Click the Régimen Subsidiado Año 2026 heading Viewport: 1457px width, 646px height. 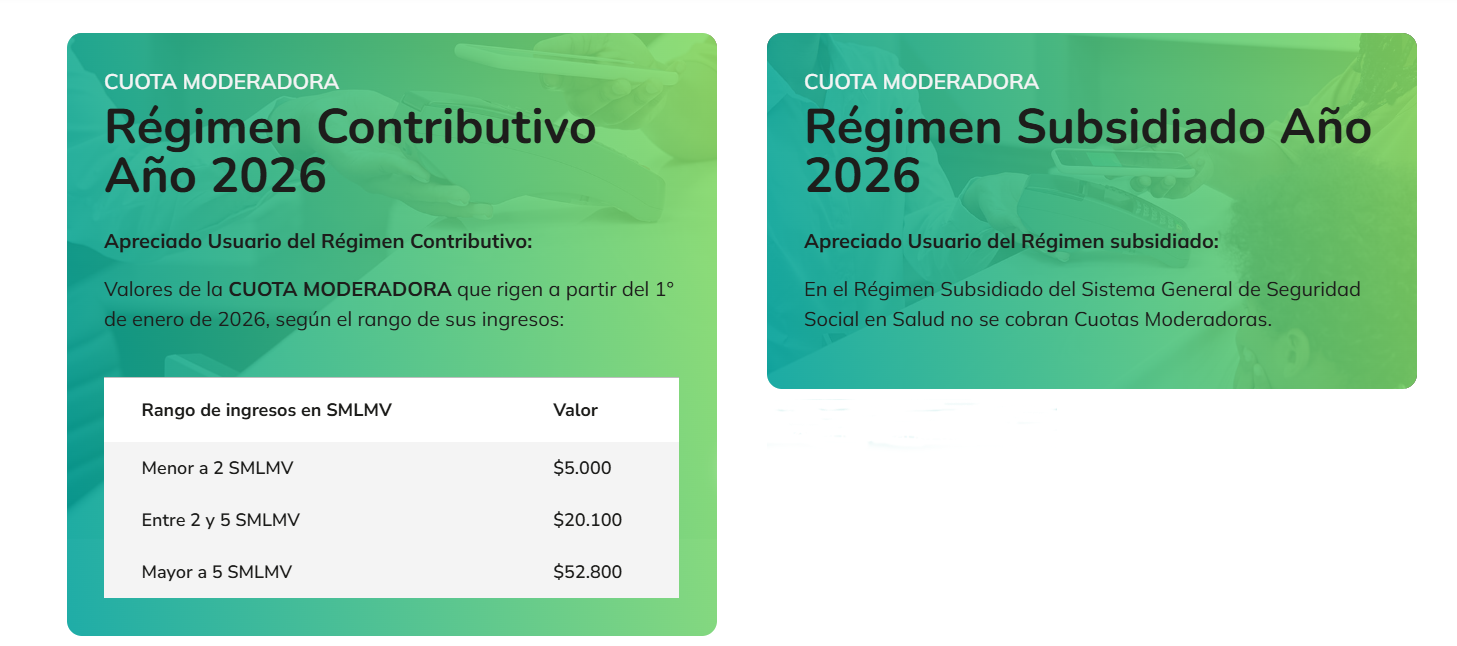point(1088,151)
